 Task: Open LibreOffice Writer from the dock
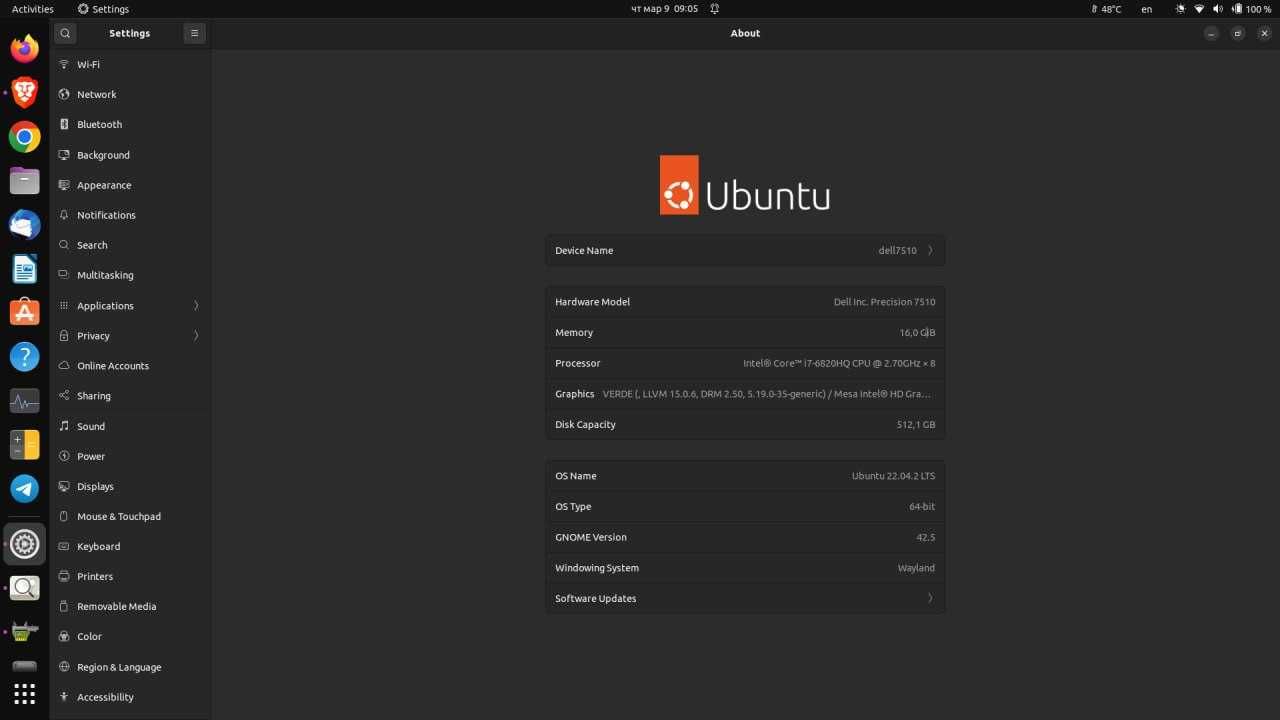point(25,269)
